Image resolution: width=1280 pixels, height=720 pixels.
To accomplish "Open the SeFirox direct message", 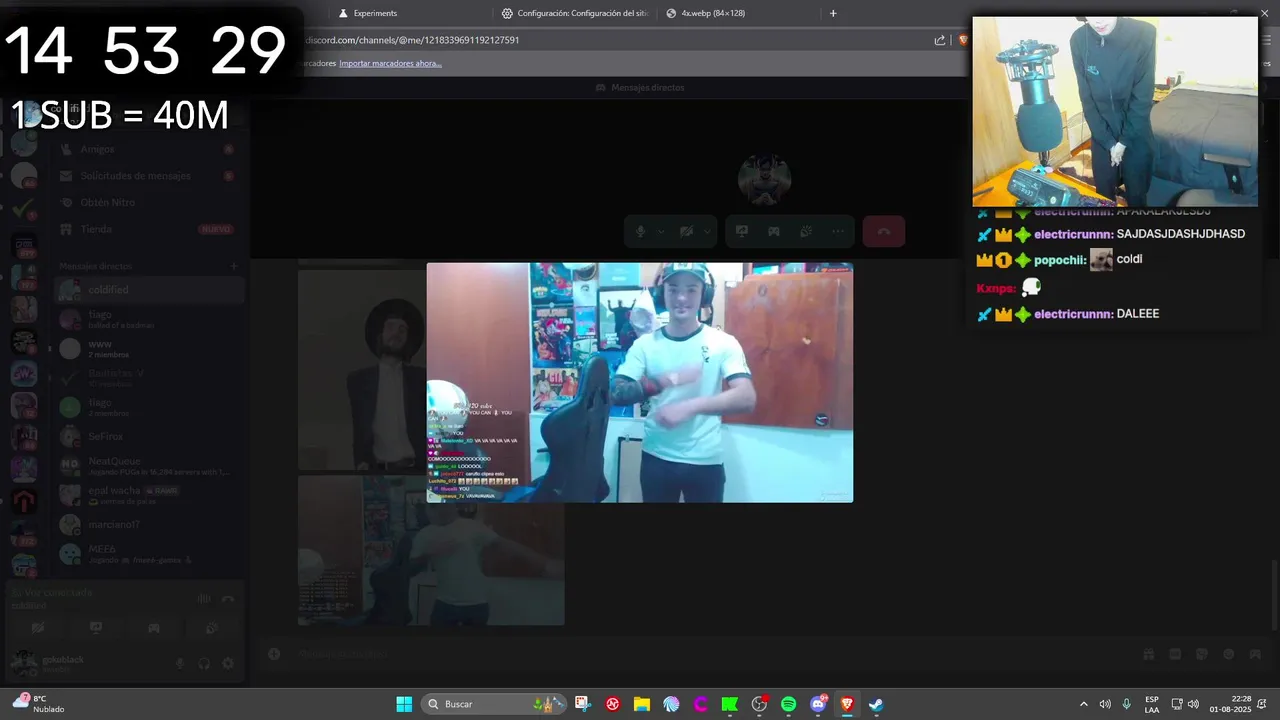I will [148, 436].
